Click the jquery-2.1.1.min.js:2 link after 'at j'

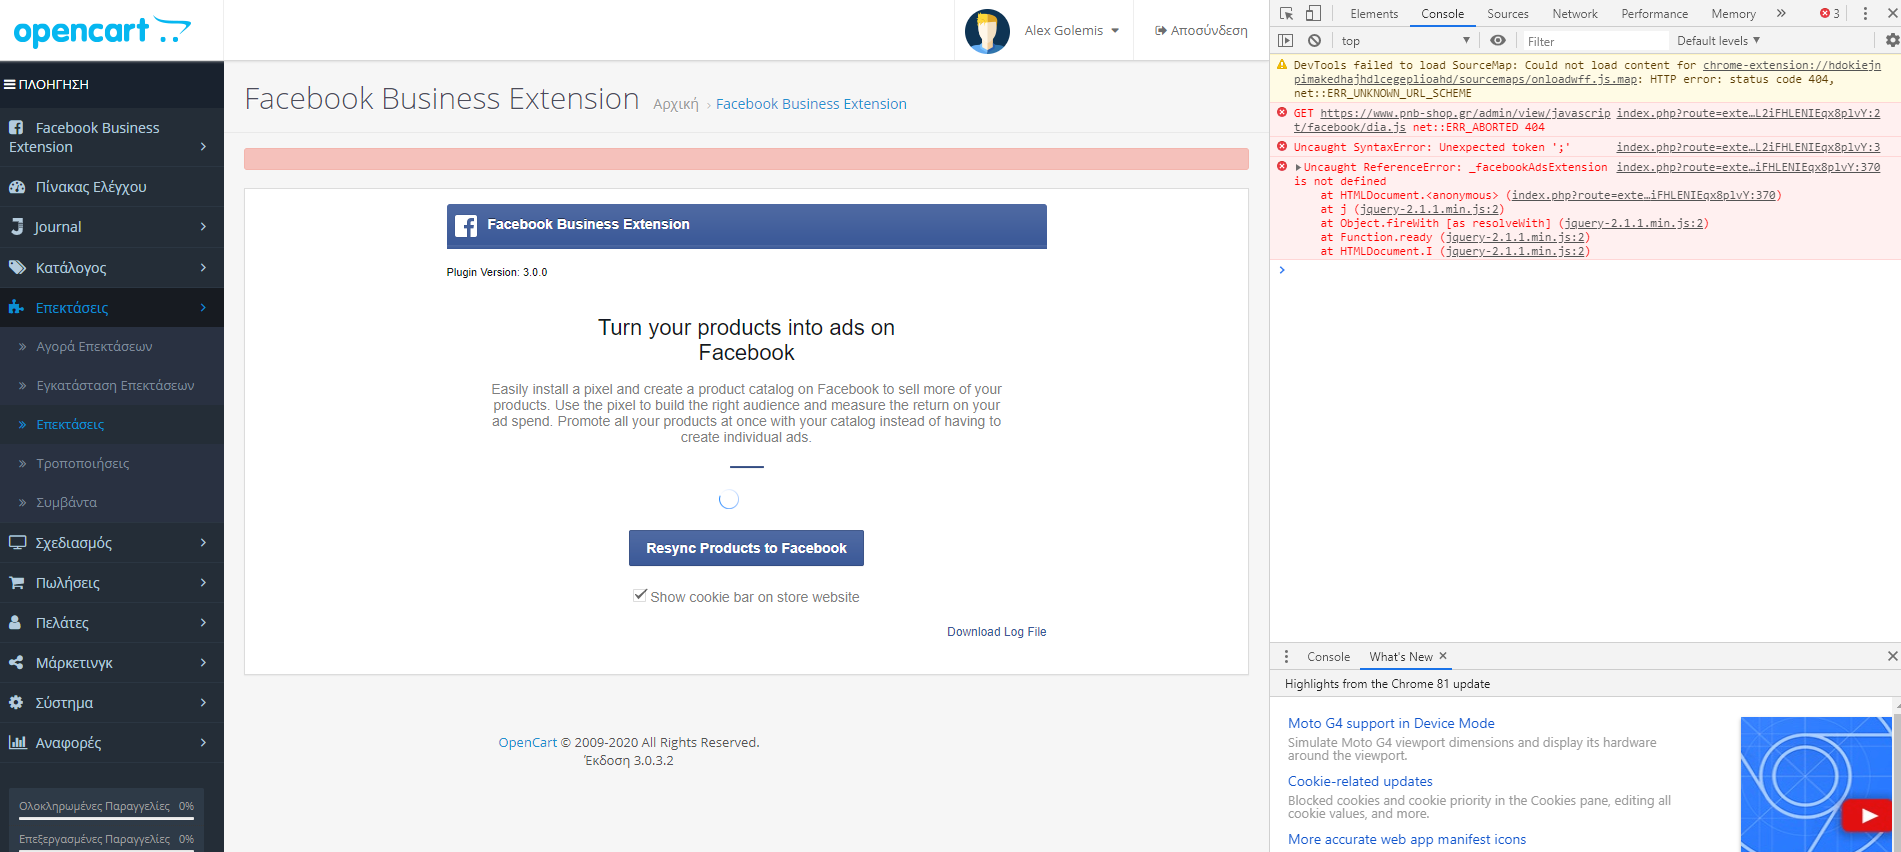click(1429, 209)
